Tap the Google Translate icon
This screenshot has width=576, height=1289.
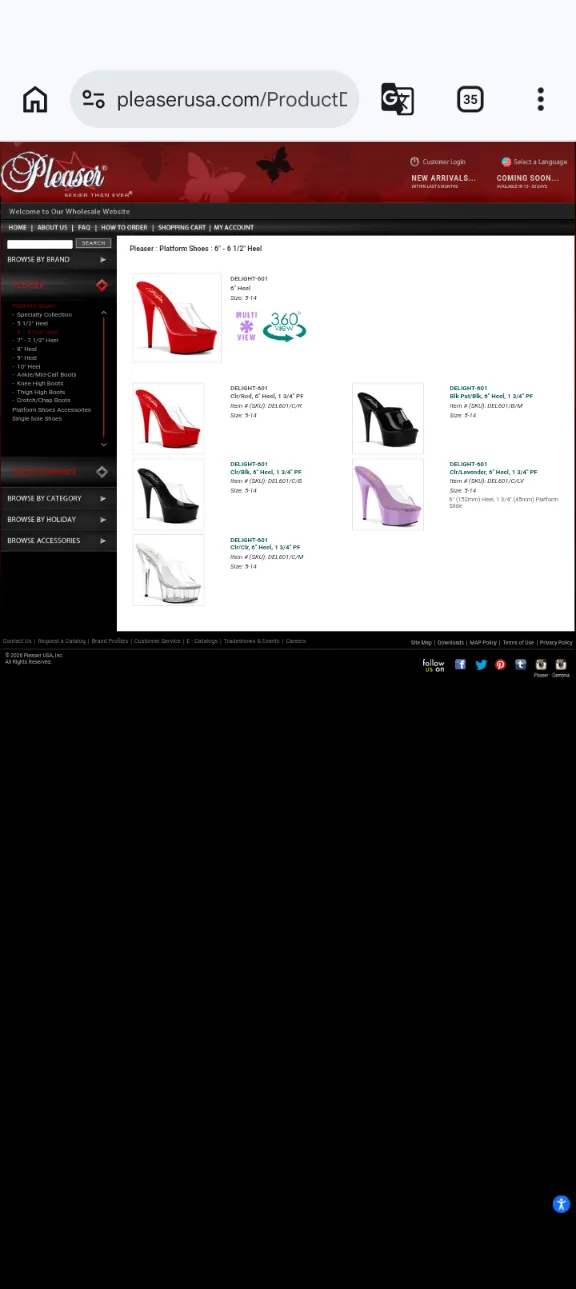[397, 99]
